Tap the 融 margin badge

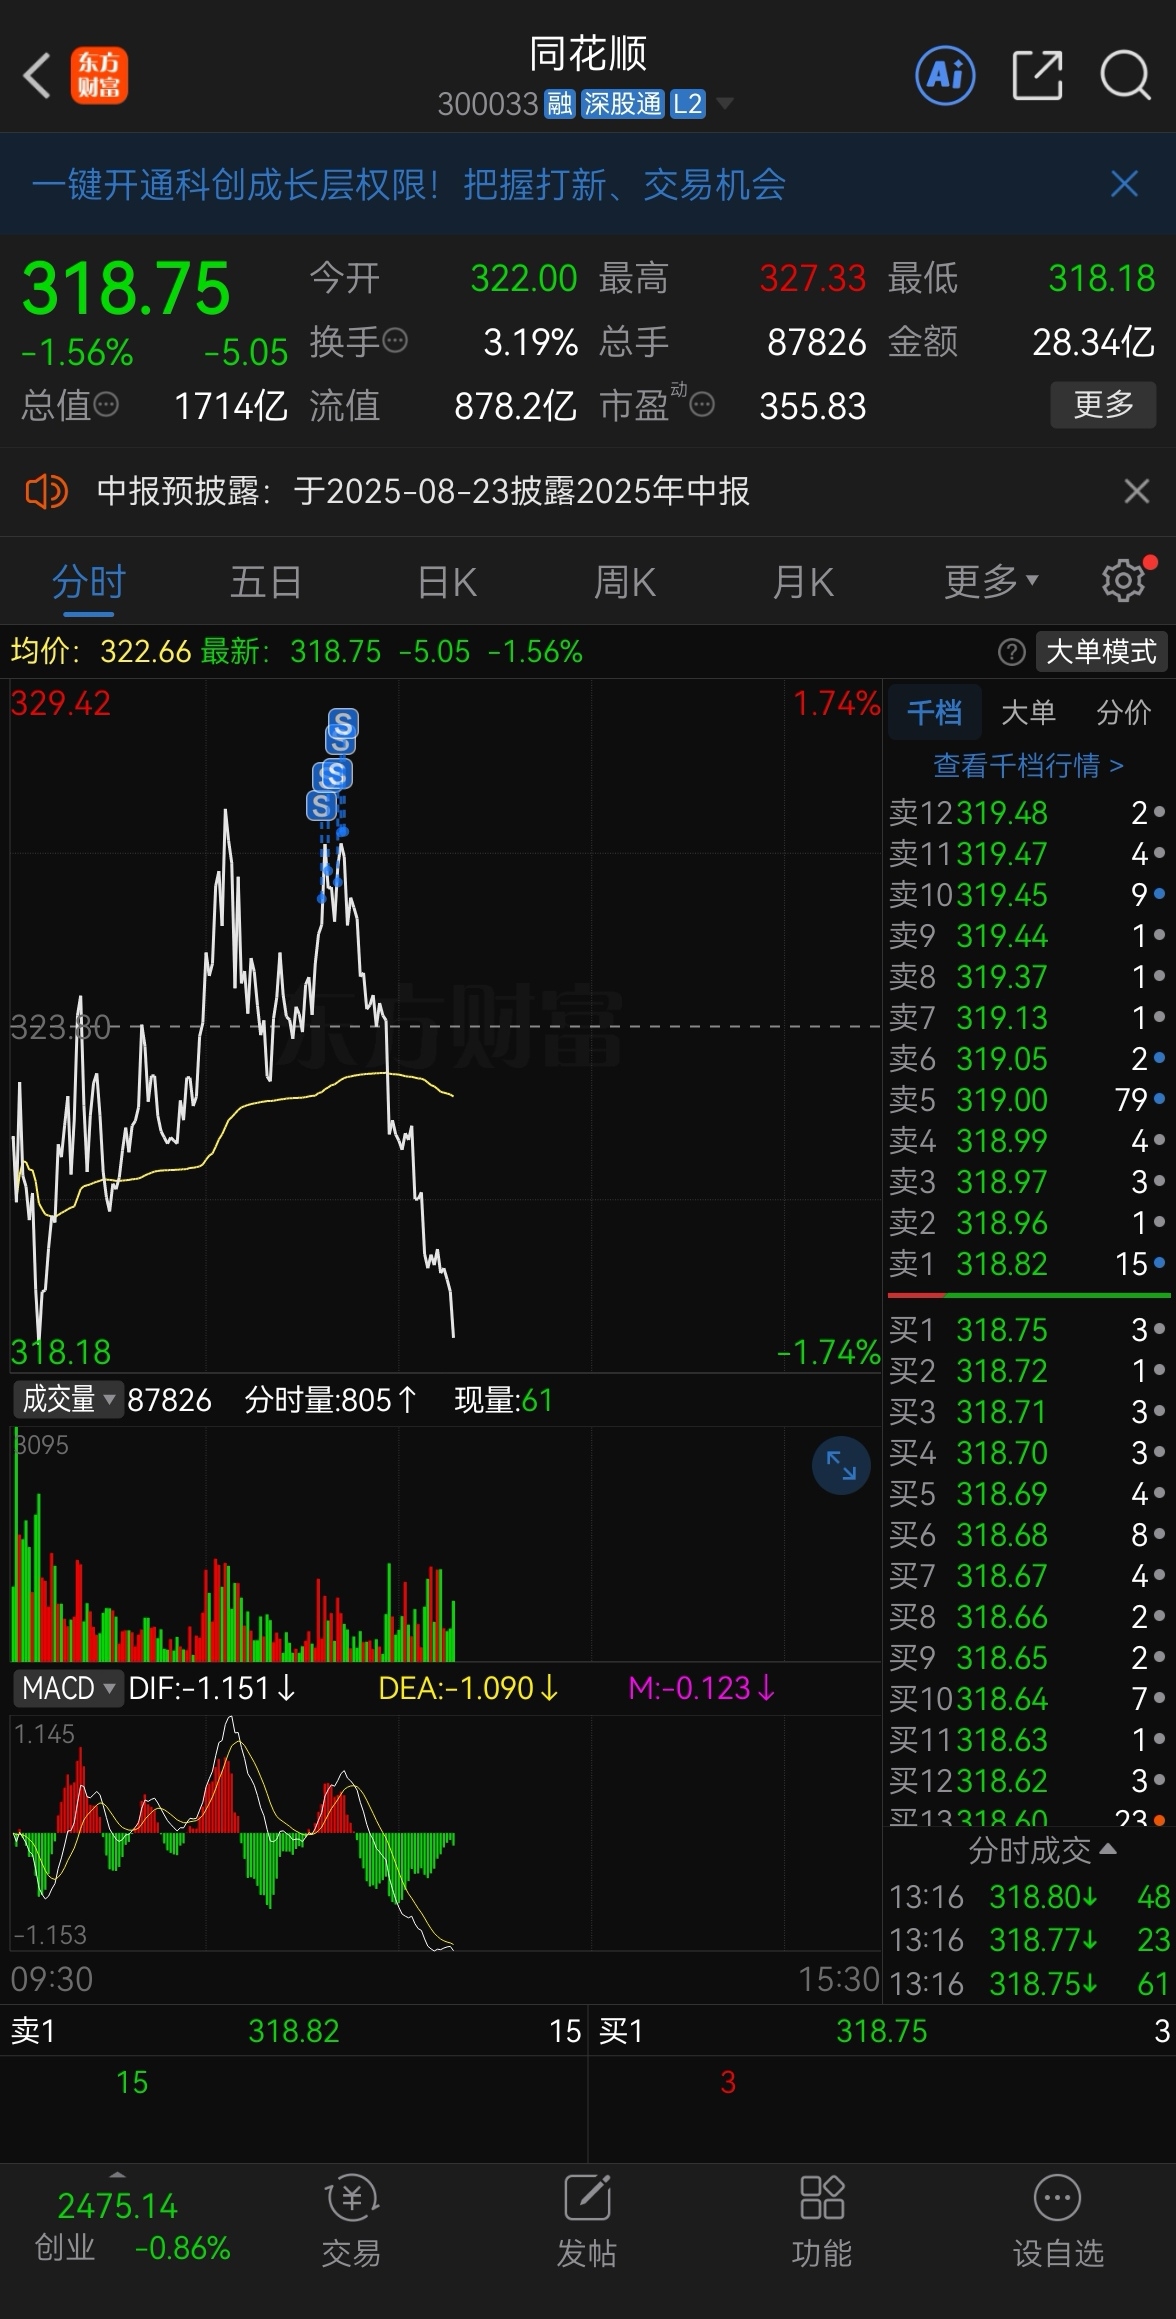click(559, 104)
